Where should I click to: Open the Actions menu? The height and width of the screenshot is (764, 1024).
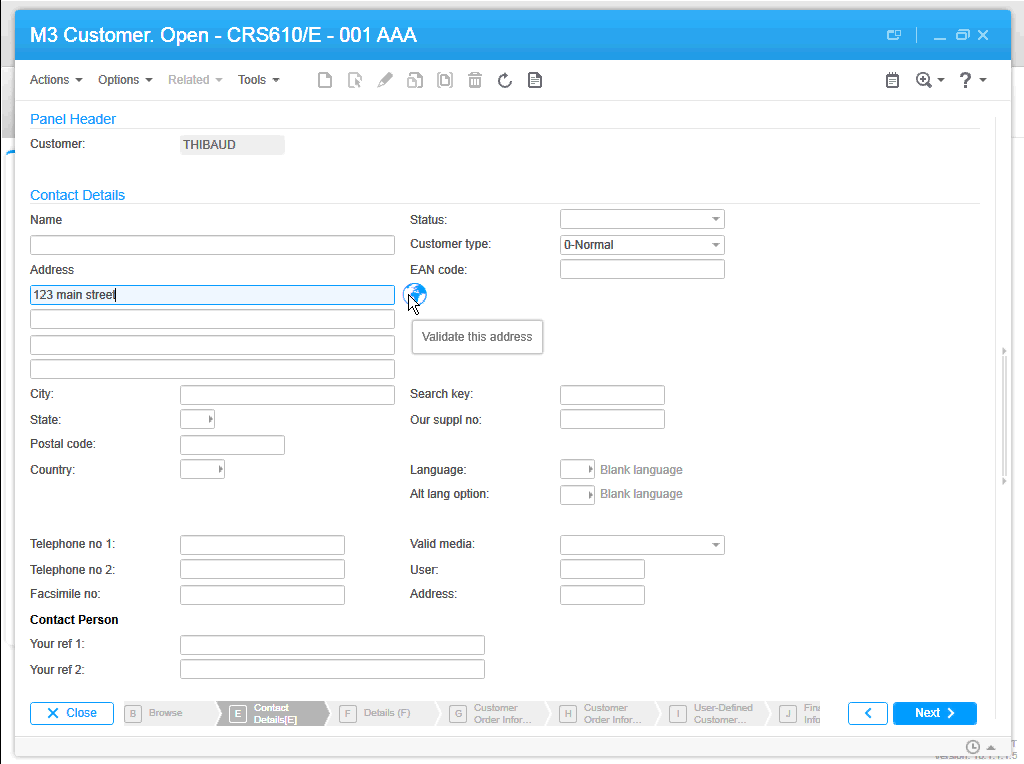click(56, 80)
